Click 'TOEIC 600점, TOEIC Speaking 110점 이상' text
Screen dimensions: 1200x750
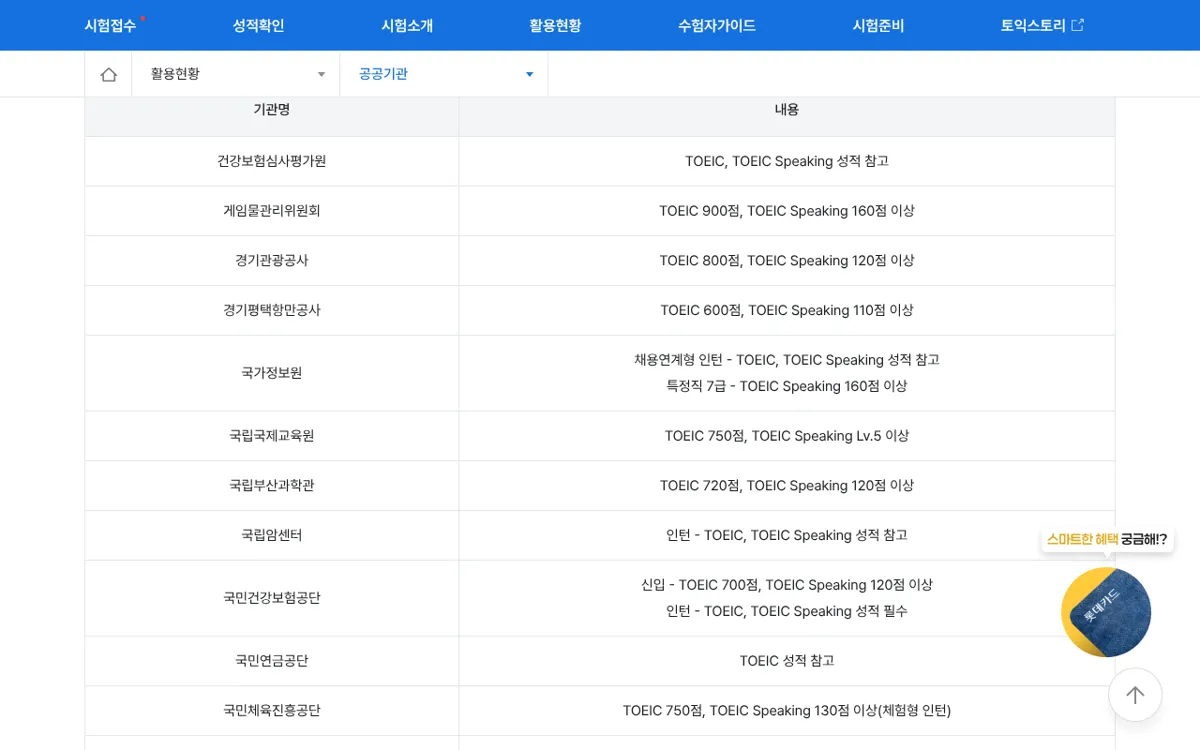point(787,311)
